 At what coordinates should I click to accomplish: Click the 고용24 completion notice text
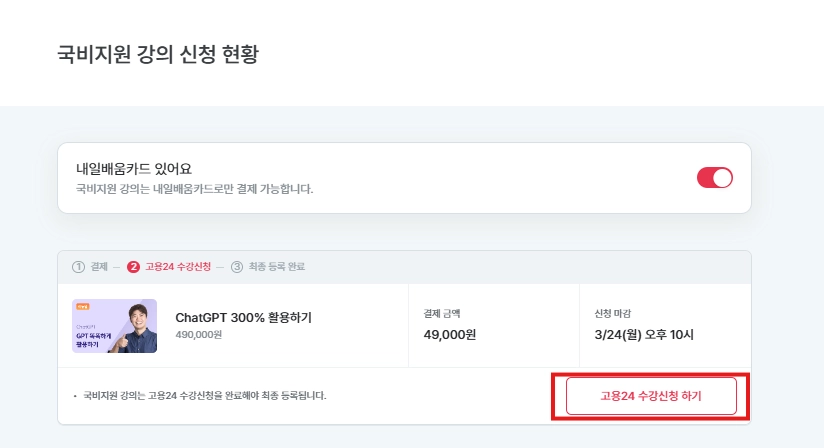(x=205, y=396)
